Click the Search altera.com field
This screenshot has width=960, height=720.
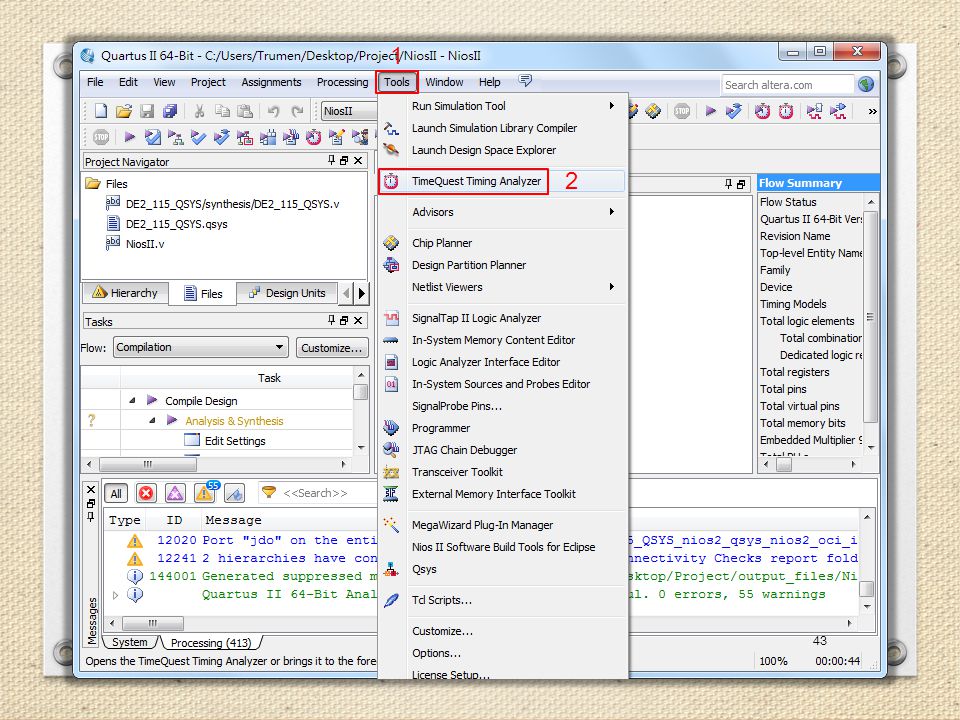coord(787,84)
